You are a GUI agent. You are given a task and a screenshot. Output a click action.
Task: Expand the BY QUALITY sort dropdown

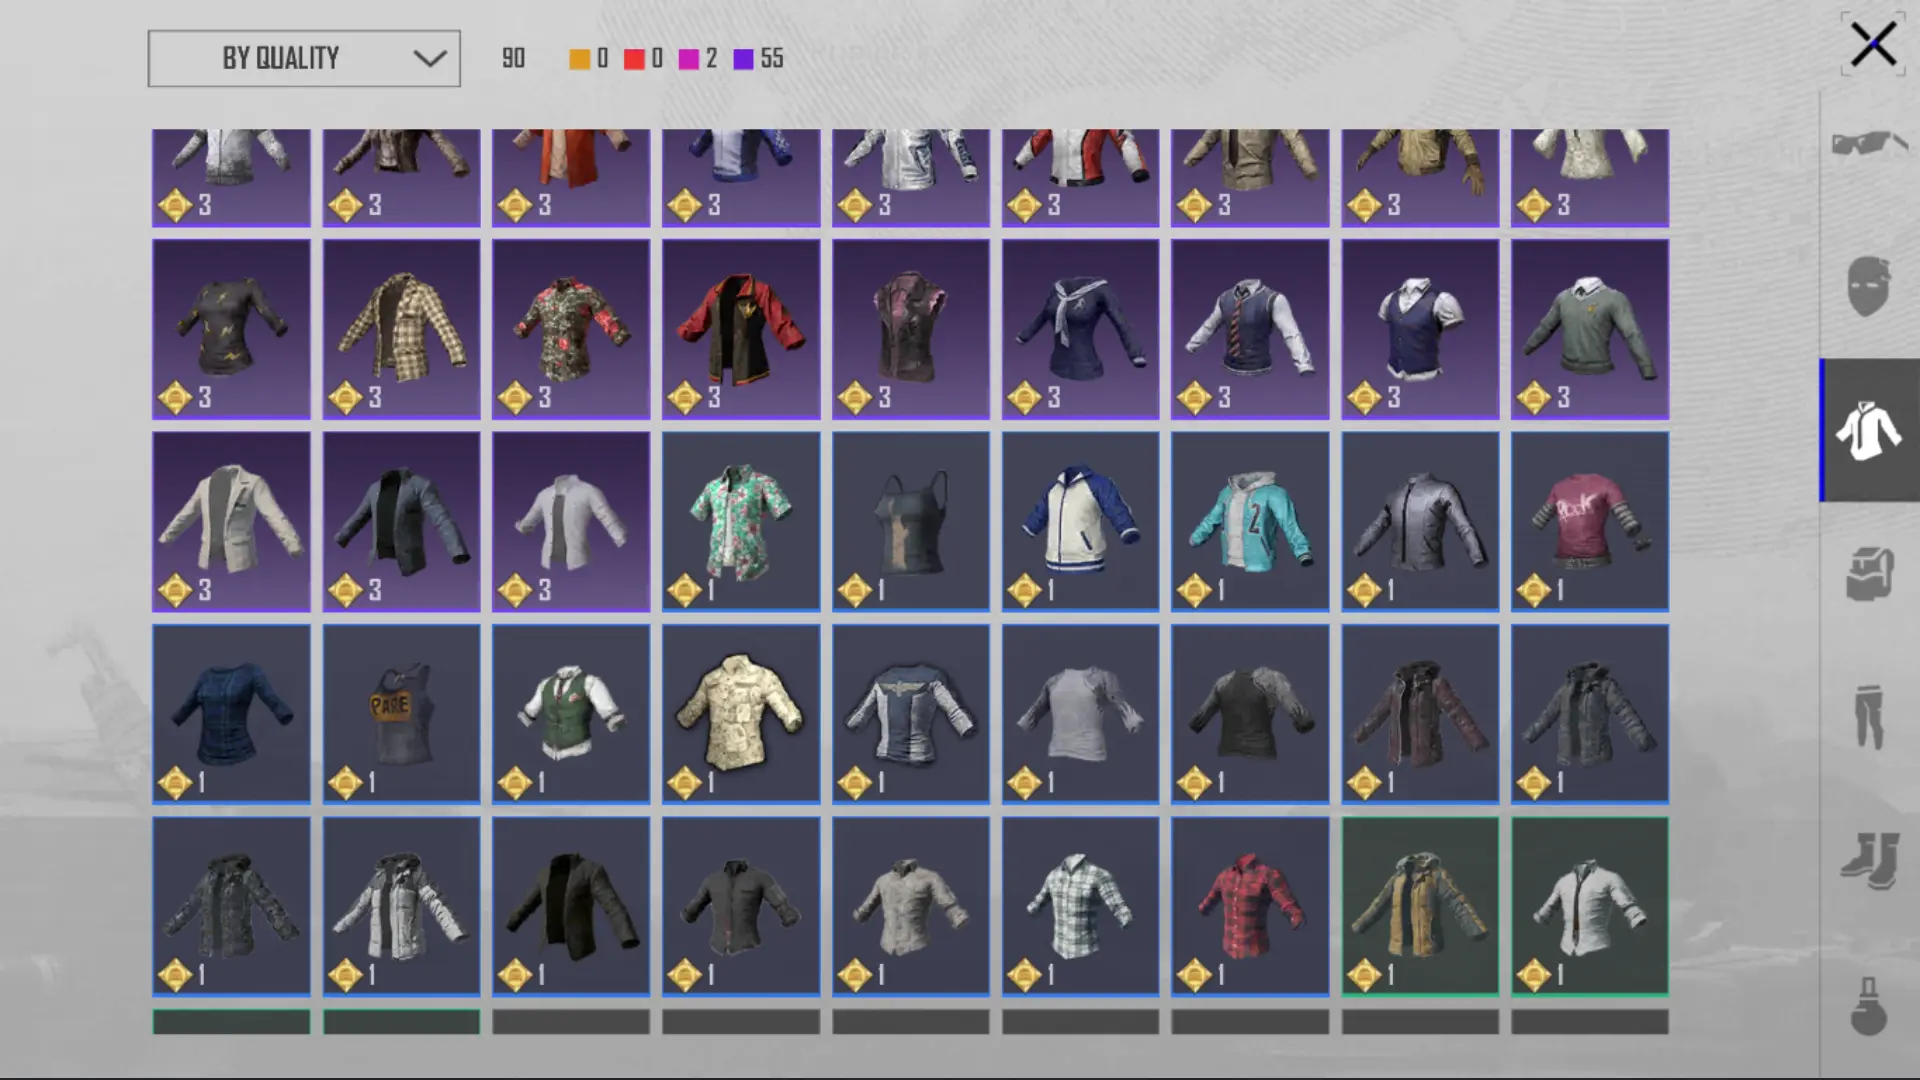[x=304, y=58]
